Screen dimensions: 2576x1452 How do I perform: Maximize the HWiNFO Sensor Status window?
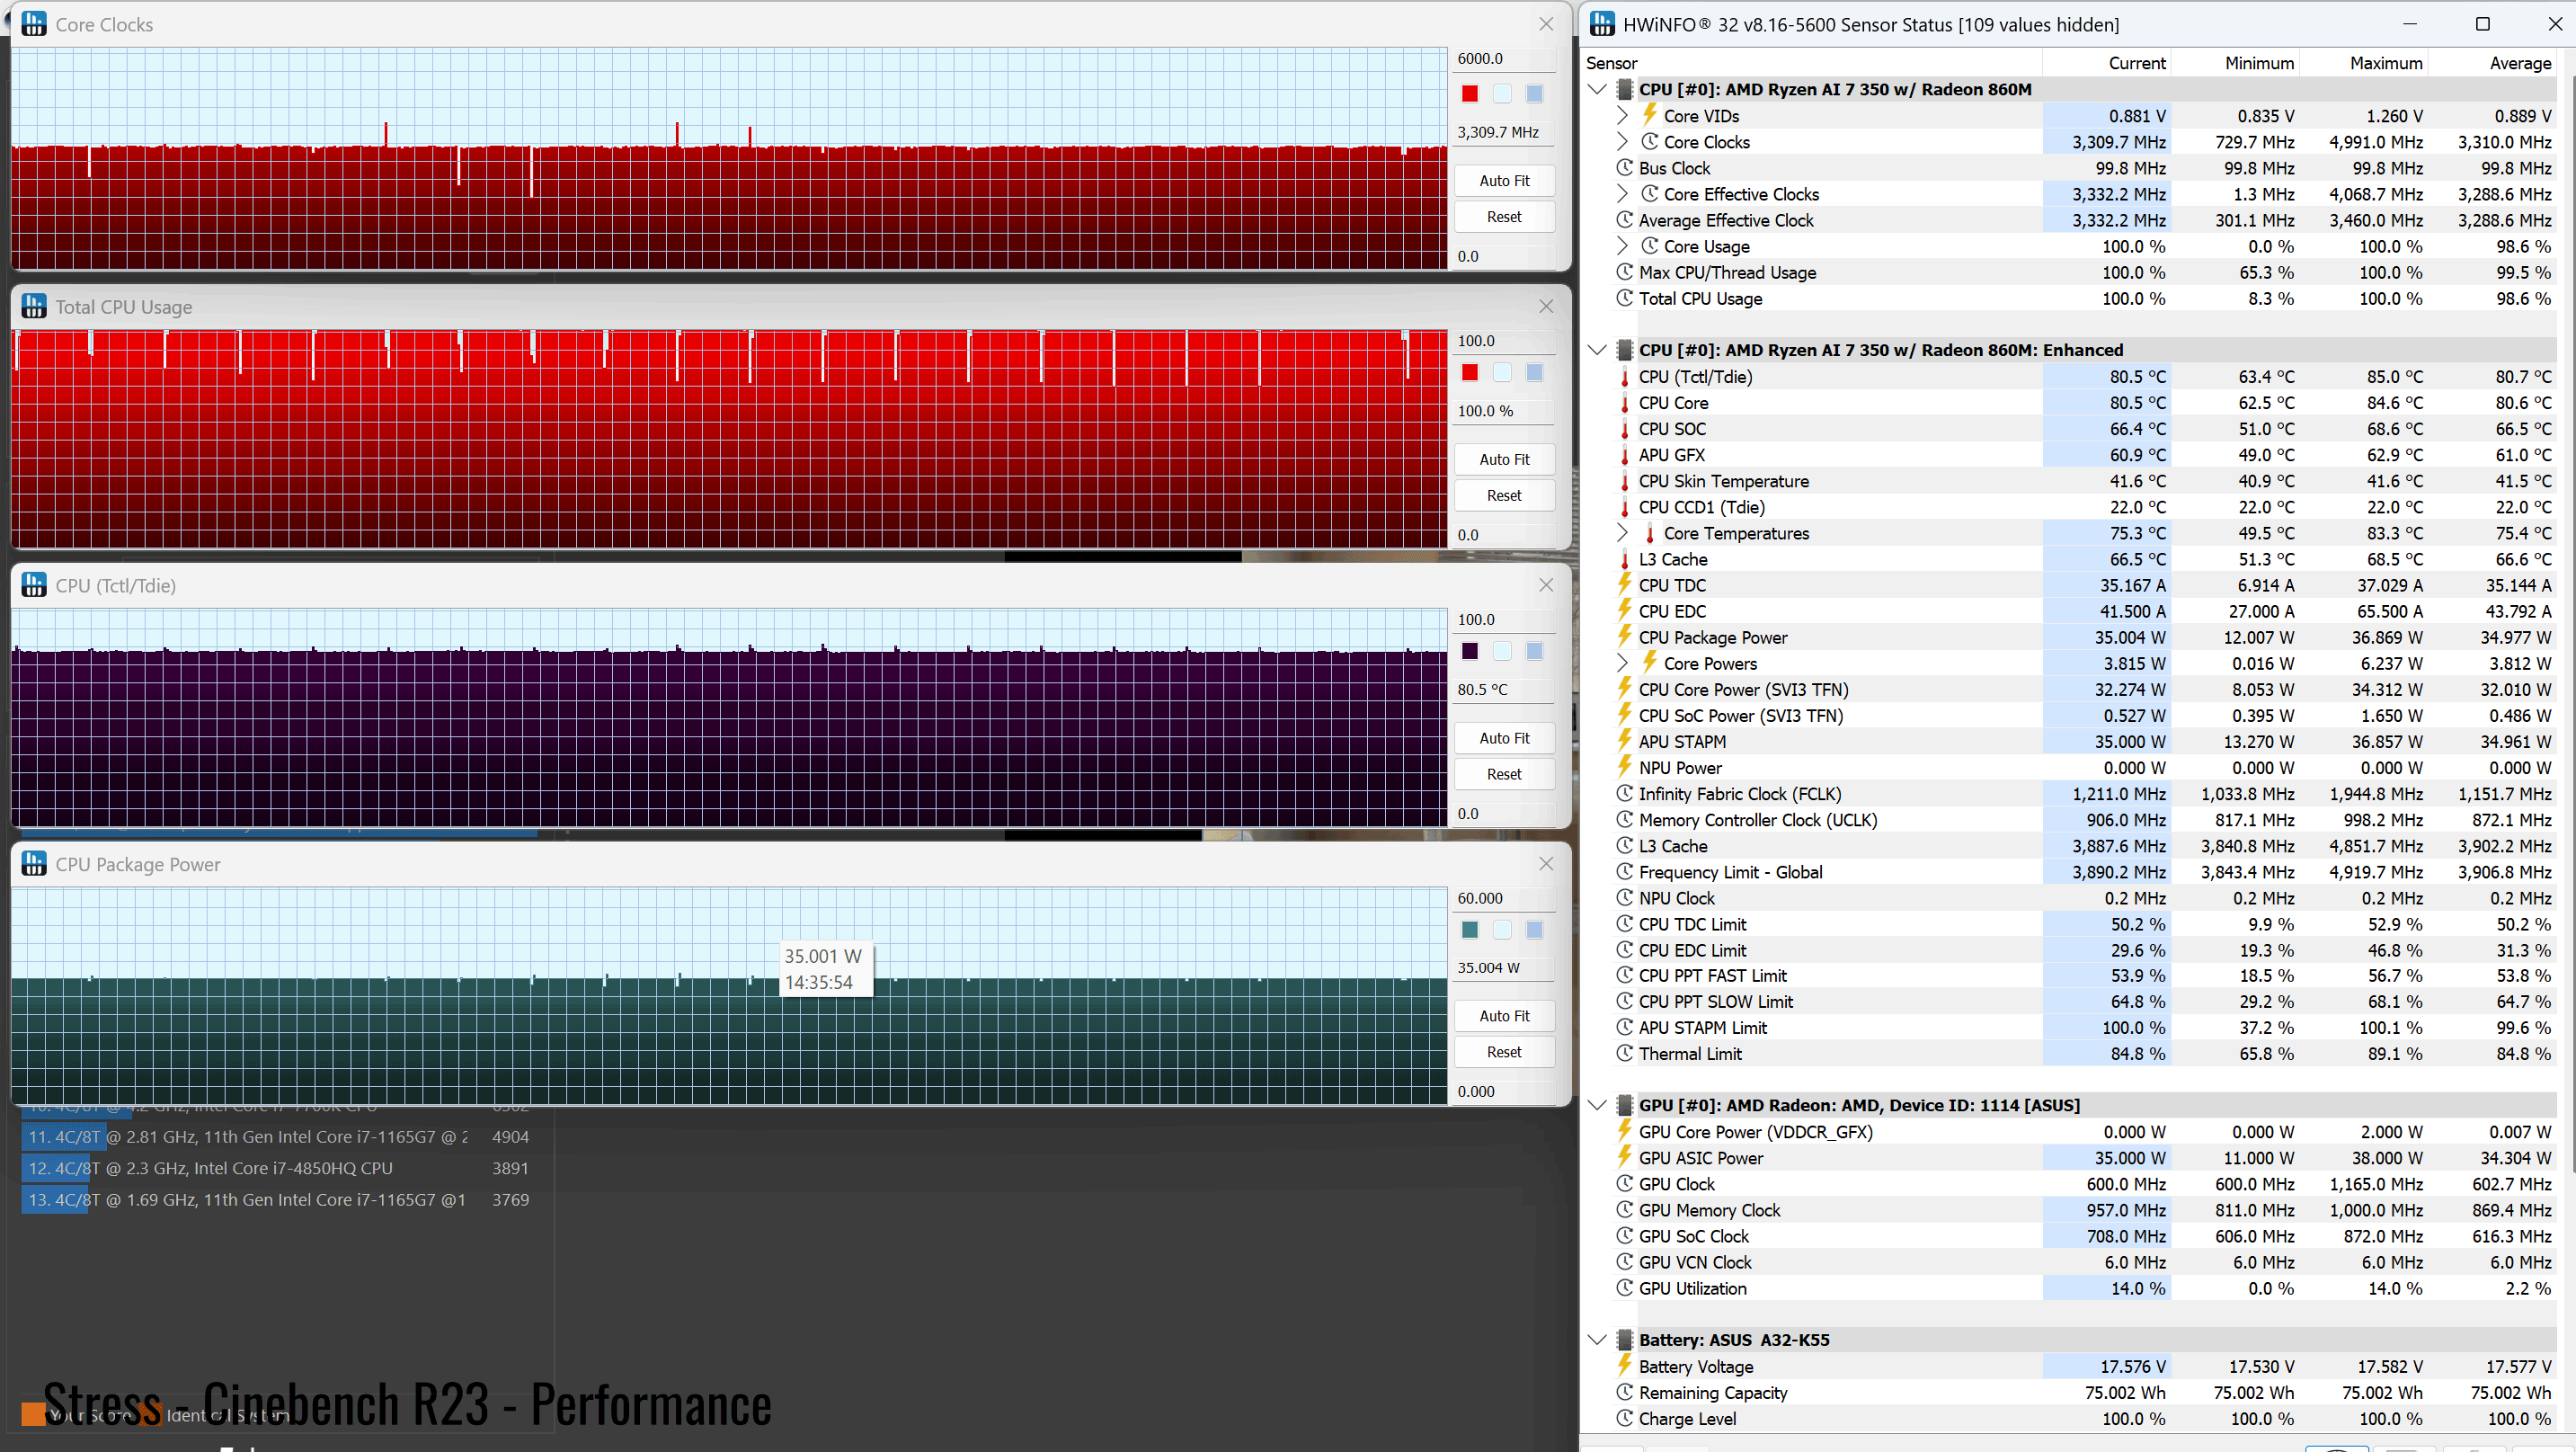(2482, 24)
